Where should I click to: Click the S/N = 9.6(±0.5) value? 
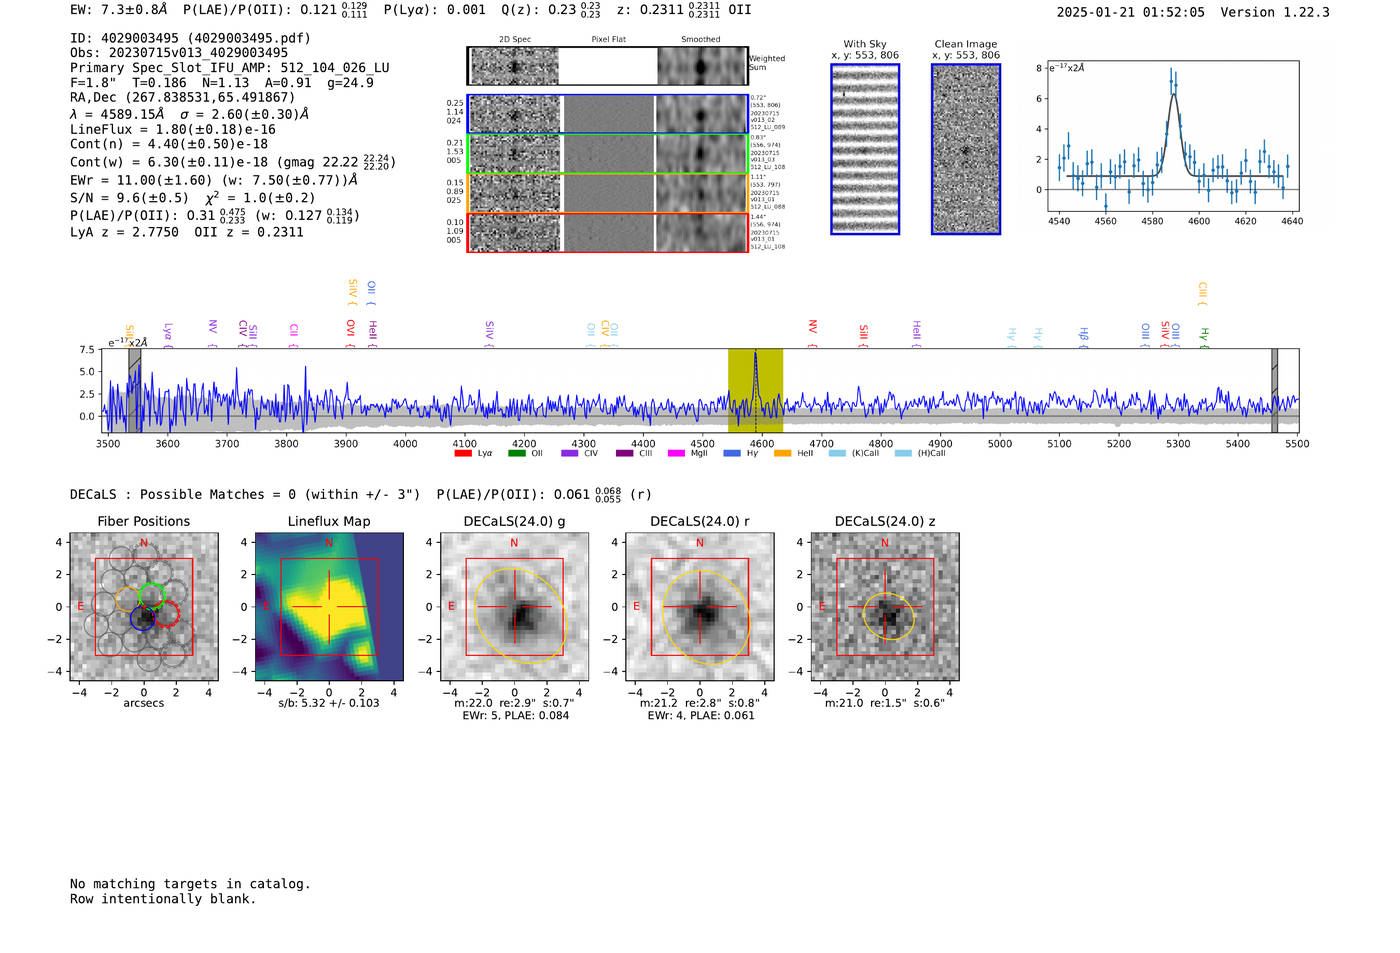[x=129, y=198]
